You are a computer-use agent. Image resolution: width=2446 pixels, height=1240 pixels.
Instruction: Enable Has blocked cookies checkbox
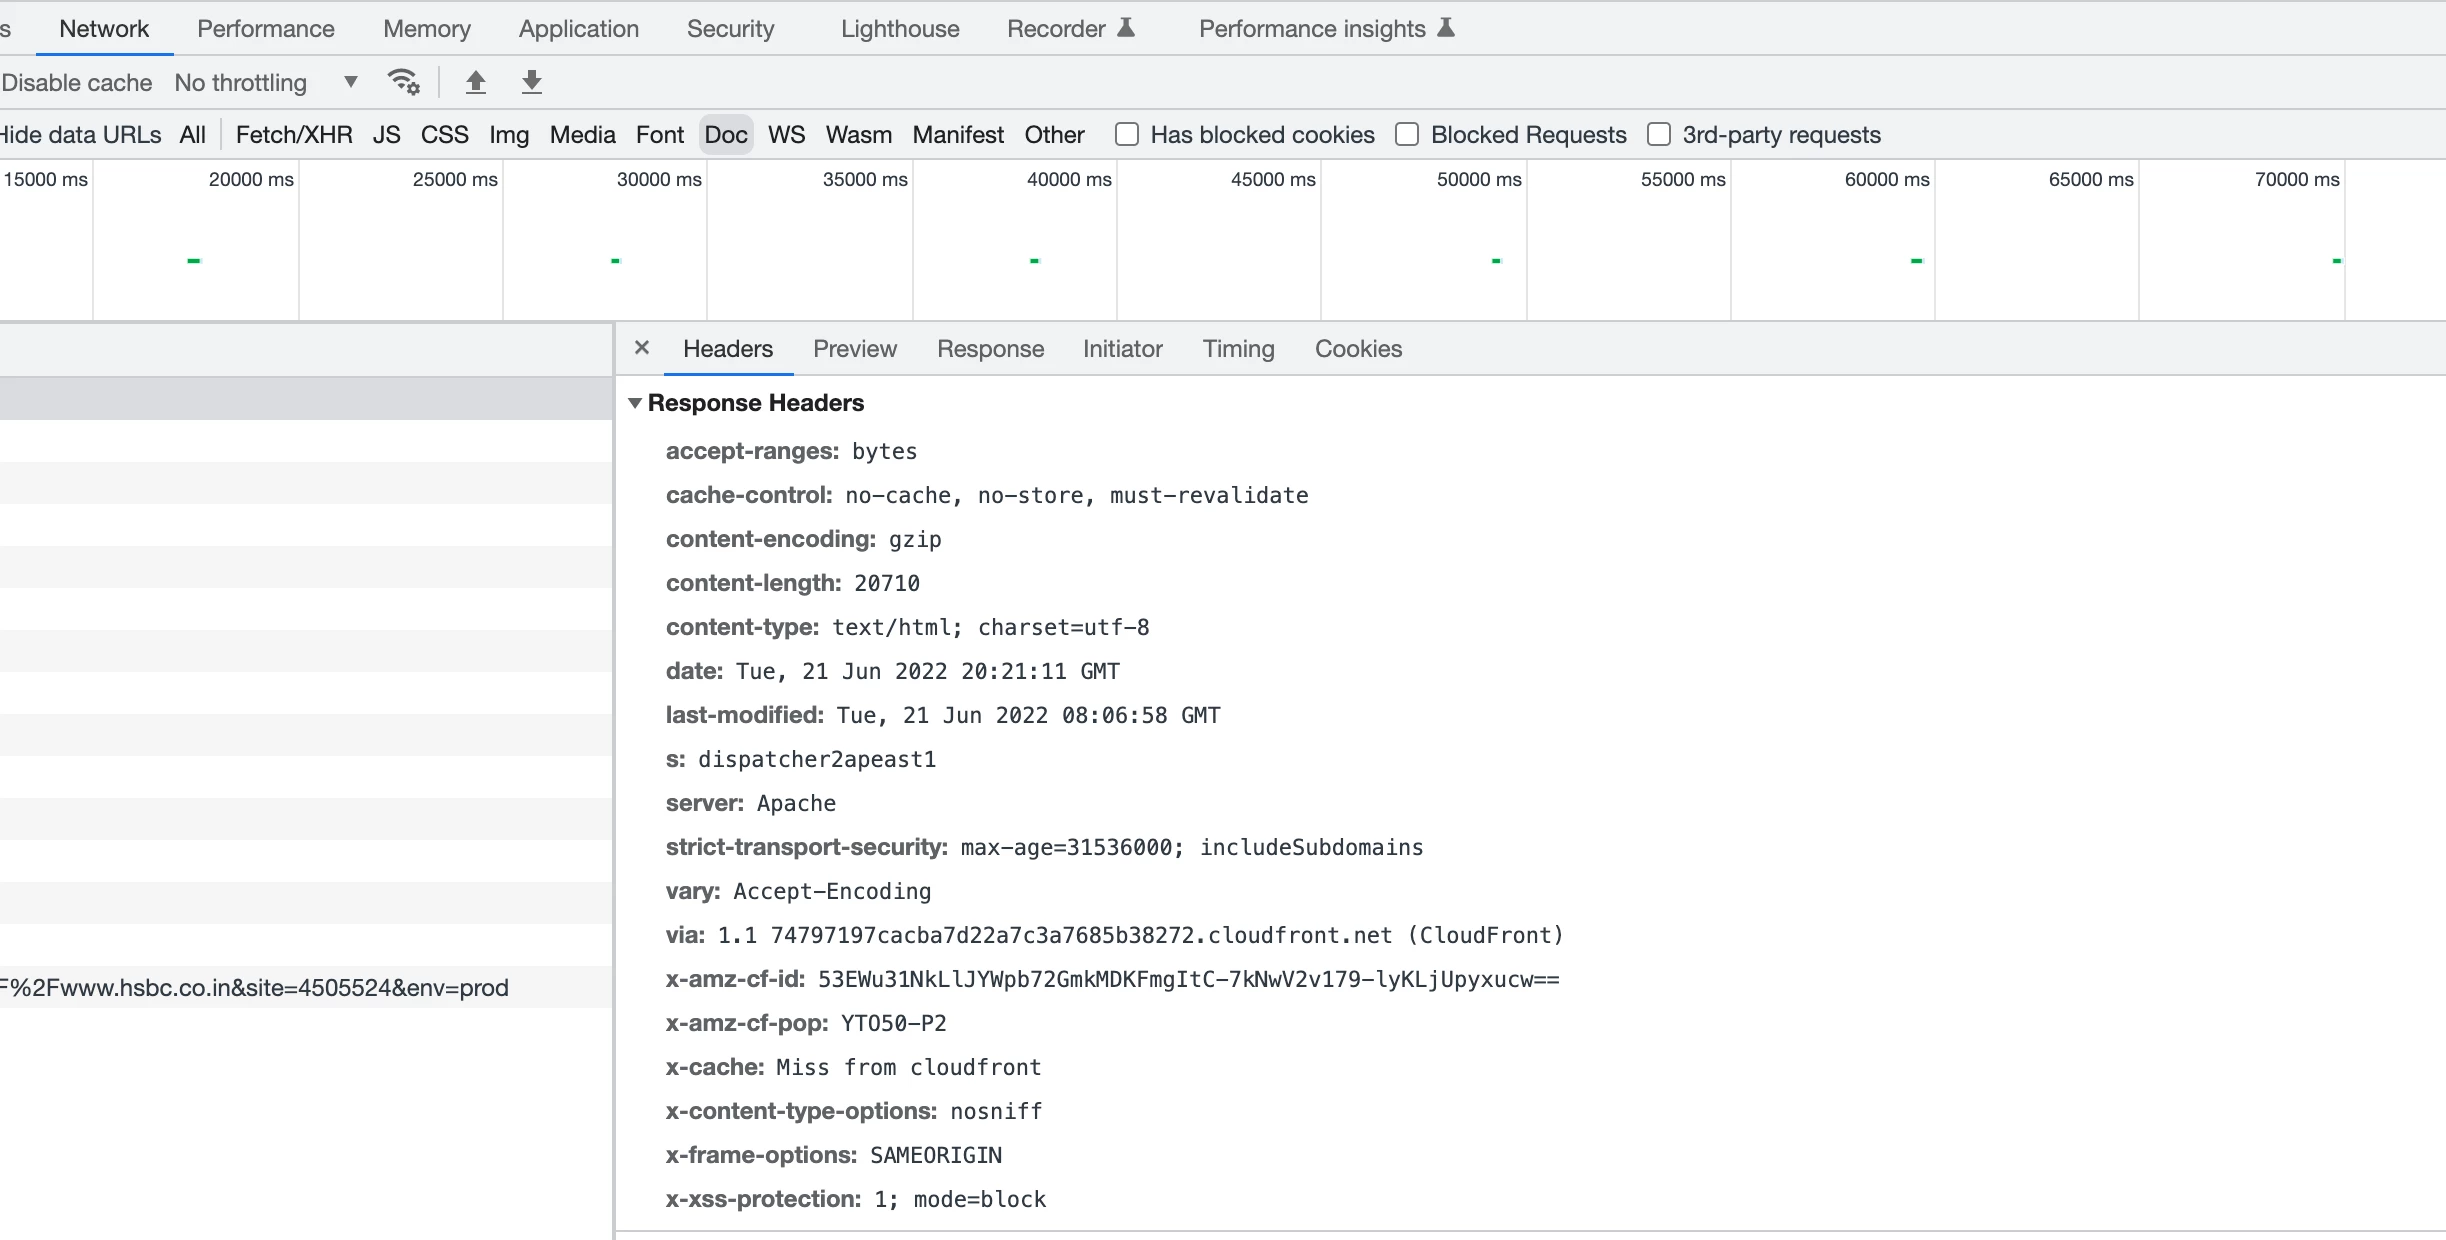(x=1127, y=134)
